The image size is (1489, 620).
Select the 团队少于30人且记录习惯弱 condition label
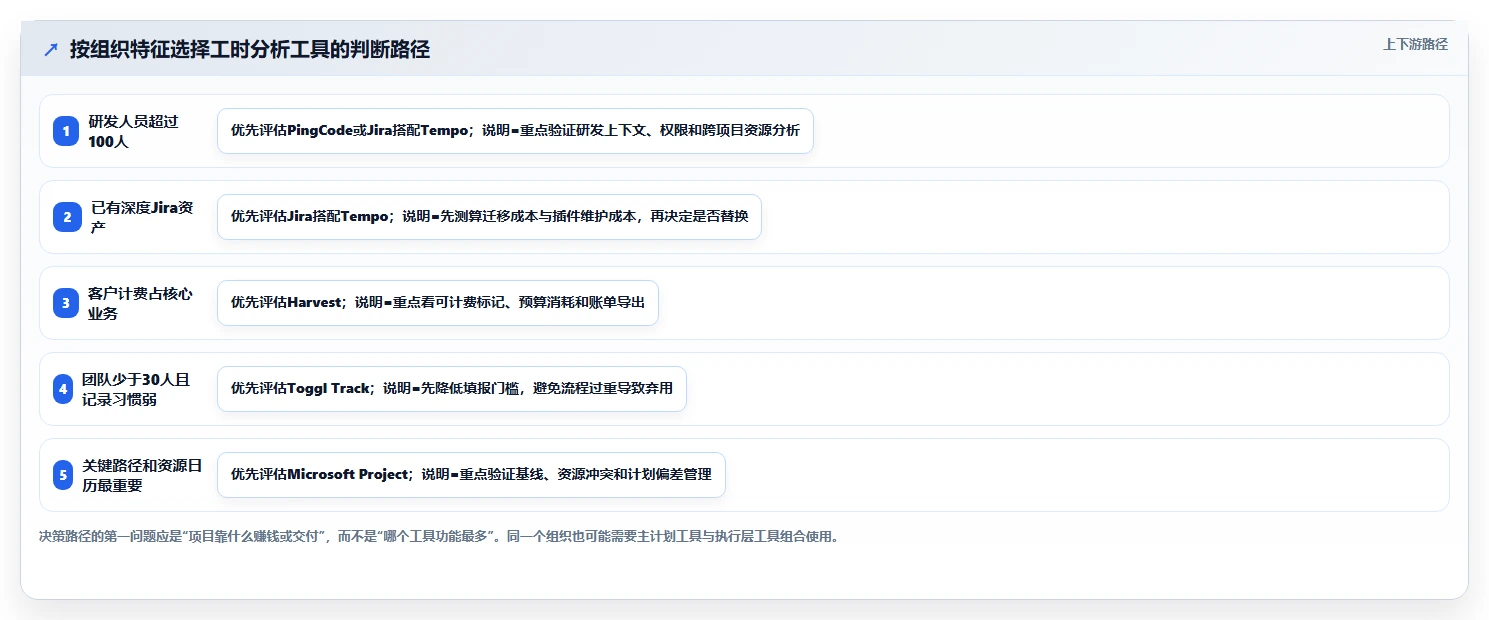tap(136, 389)
